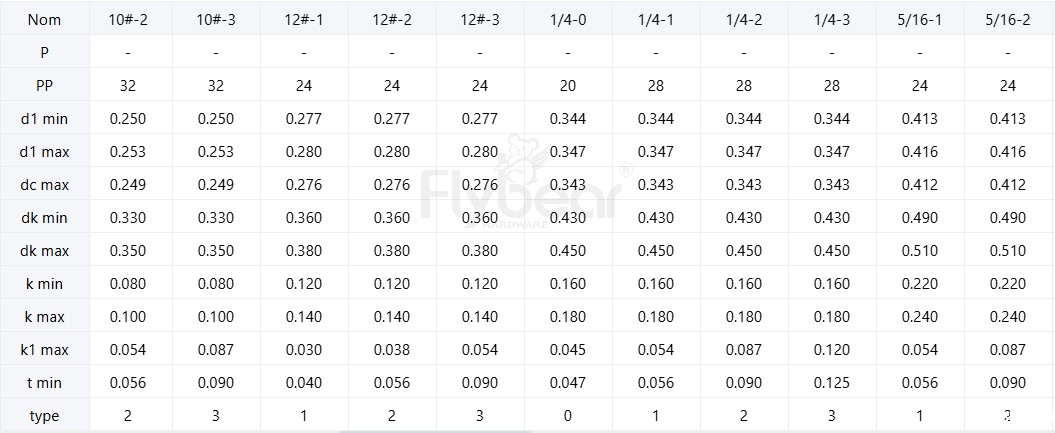Select the '5/16-2' column header

click(1008, 19)
